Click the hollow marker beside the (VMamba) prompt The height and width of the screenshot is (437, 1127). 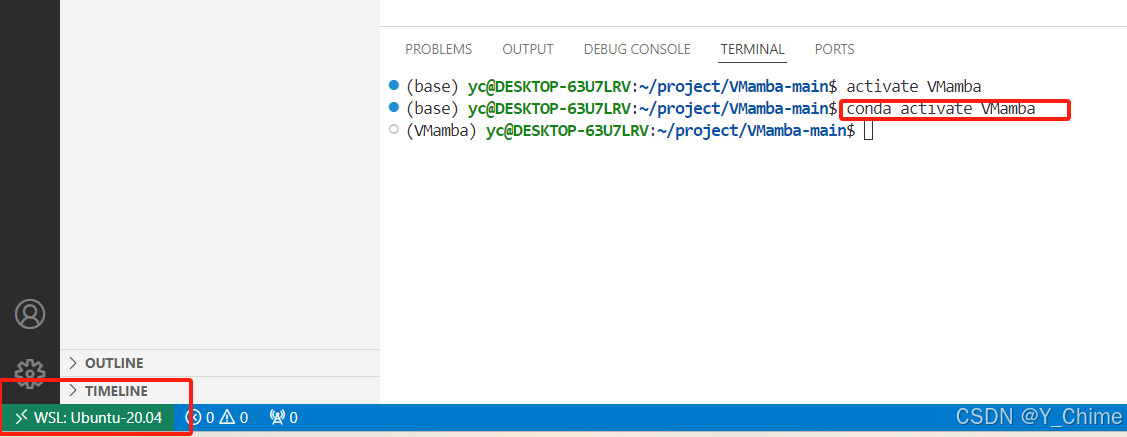pos(393,130)
